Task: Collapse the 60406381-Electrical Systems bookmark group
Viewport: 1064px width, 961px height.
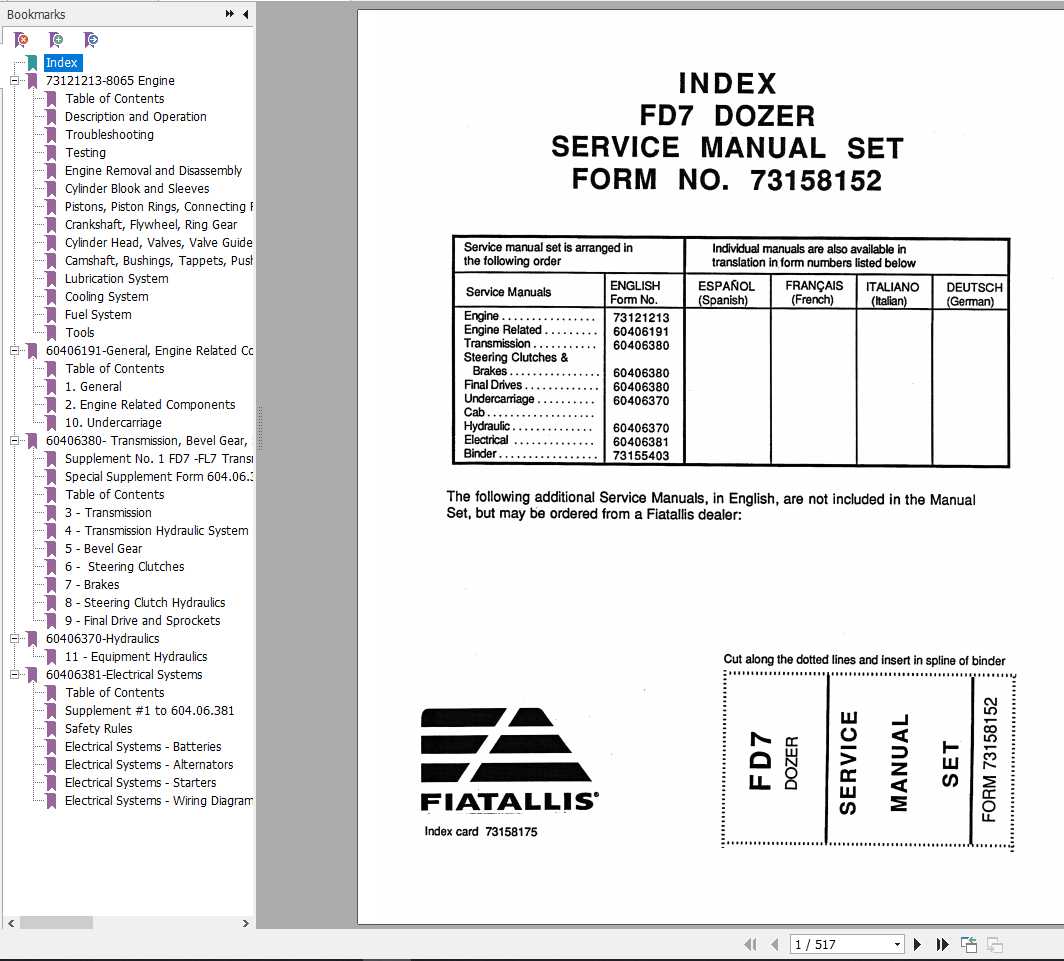Action: click(x=14, y=675)
